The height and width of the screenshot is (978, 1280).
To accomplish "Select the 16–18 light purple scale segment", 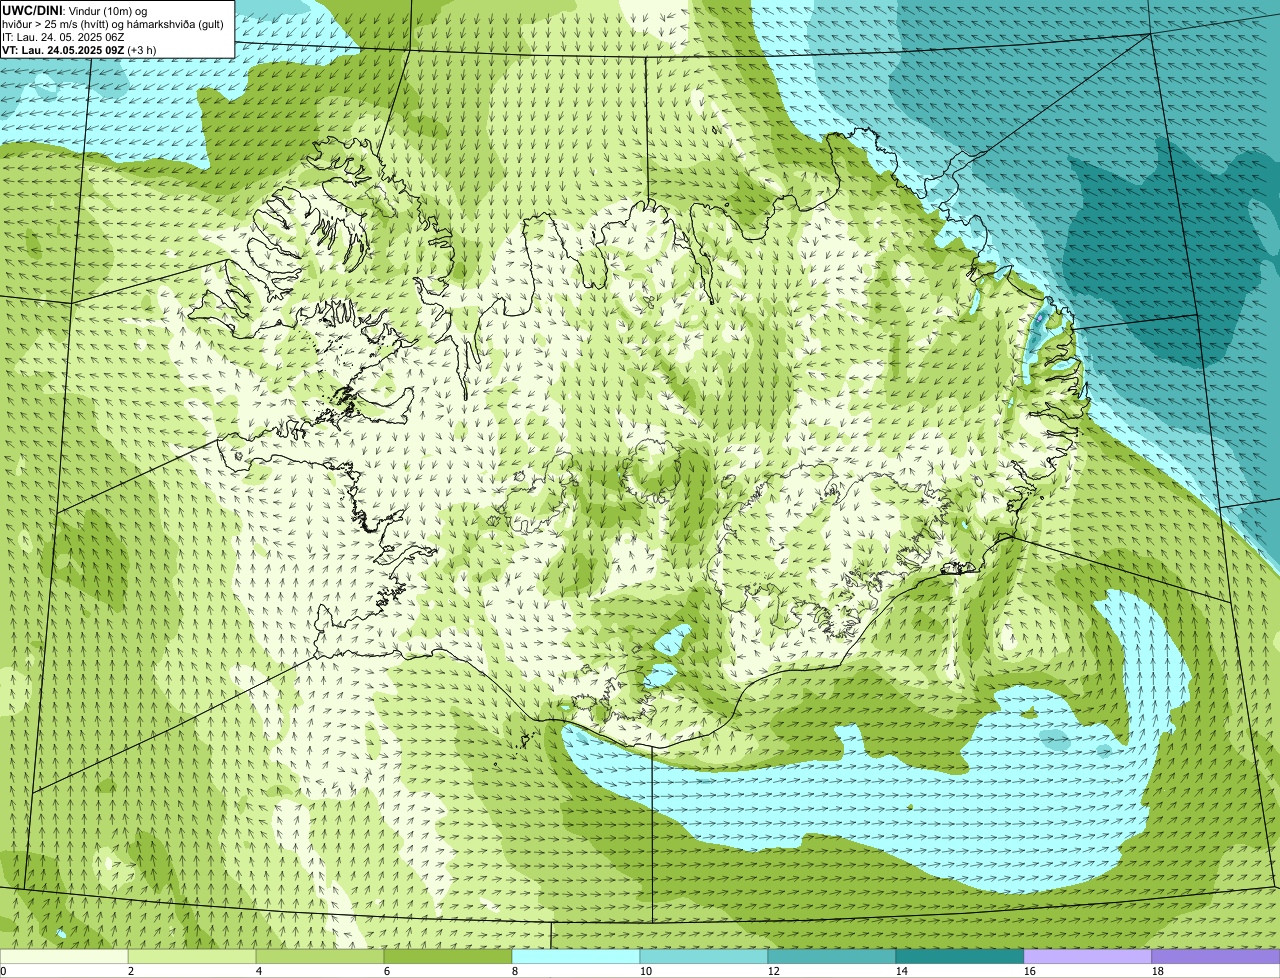I will [1088, 957].
